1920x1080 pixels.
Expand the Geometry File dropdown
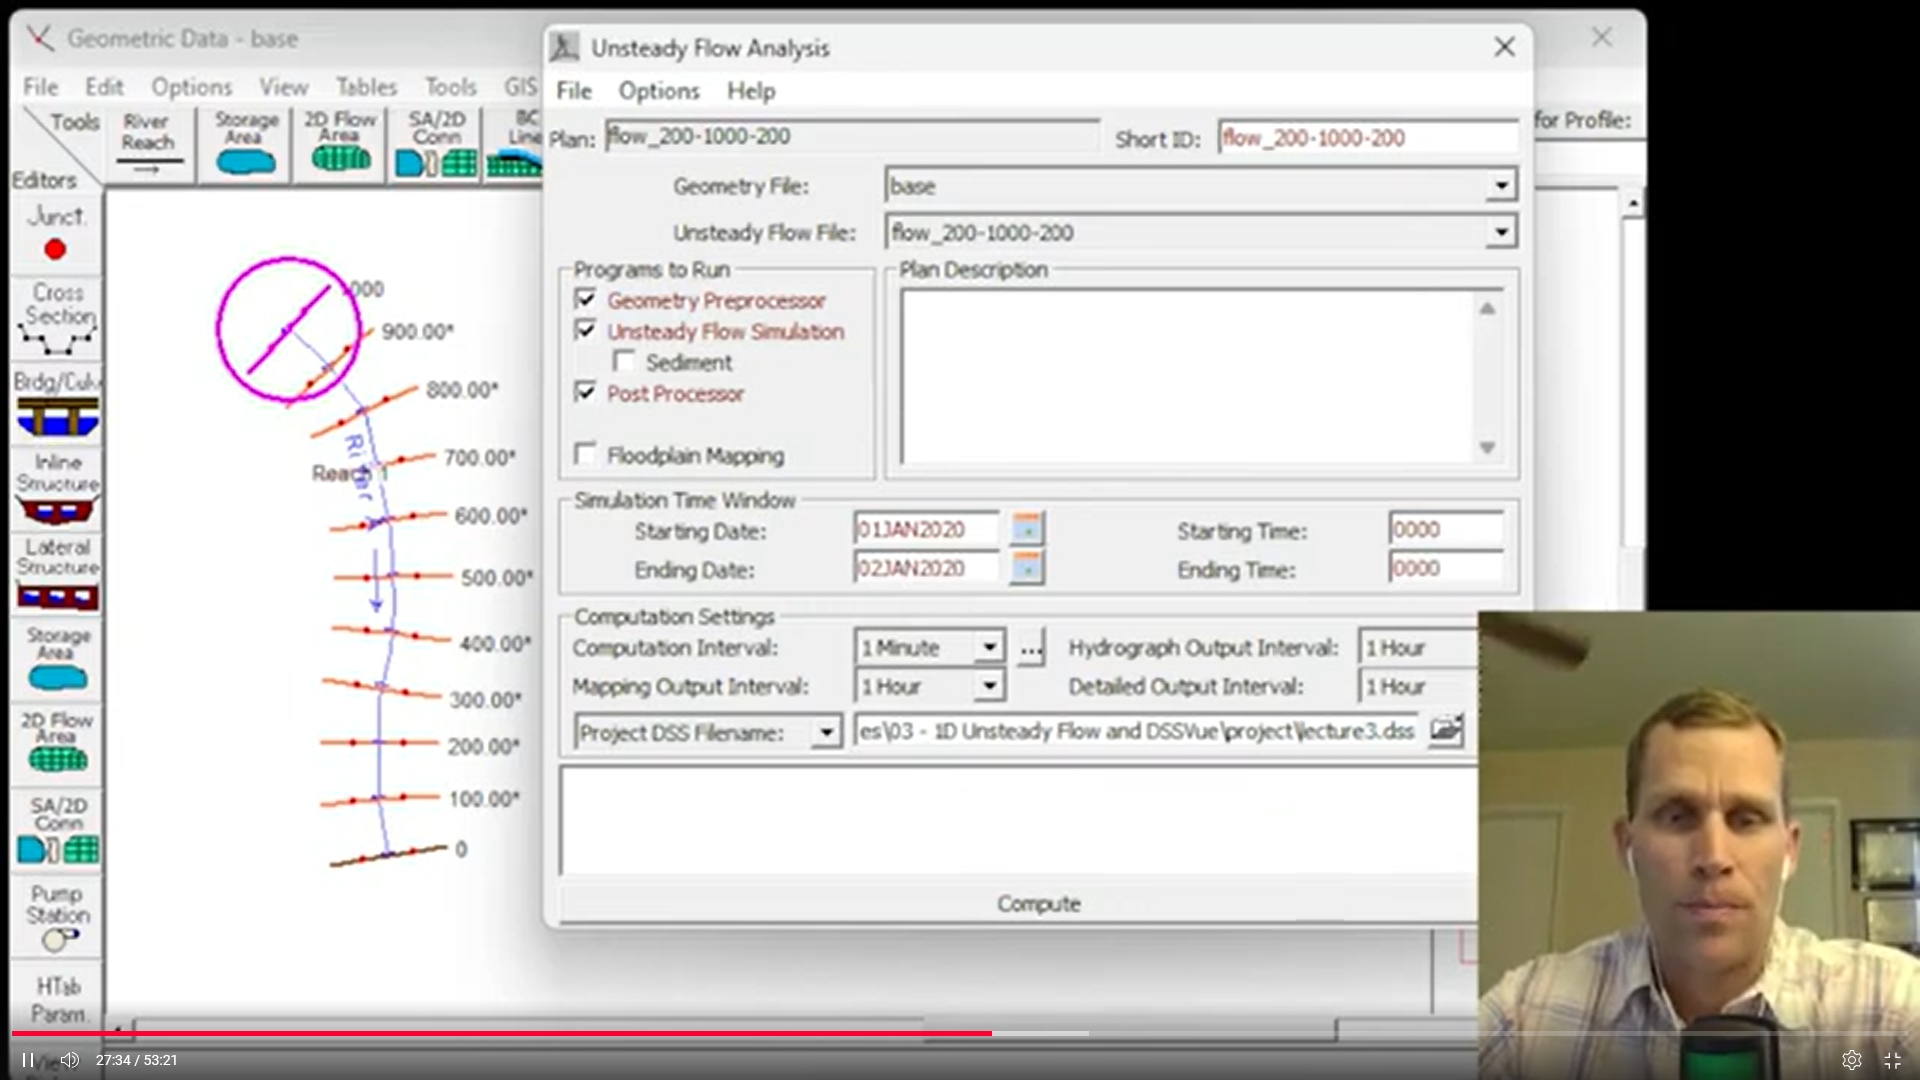[x=1500, y=186]
